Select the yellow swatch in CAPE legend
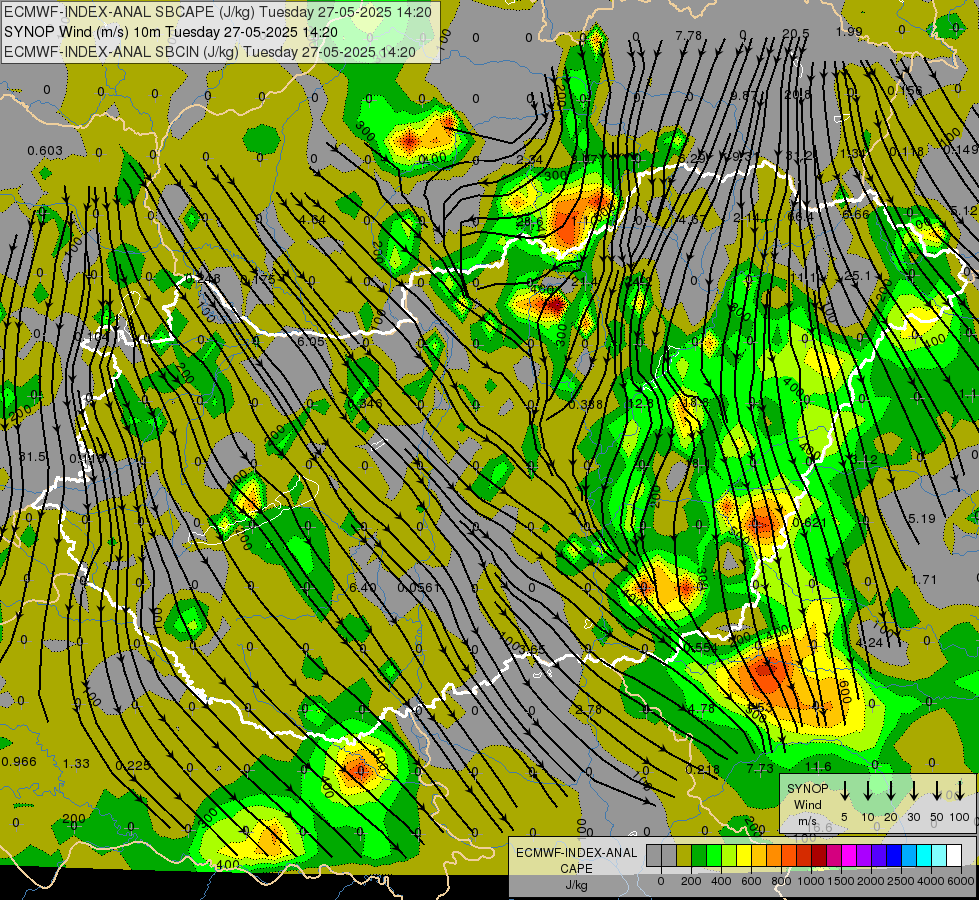This screenshot has height=900, width=979. pos(744,855)
